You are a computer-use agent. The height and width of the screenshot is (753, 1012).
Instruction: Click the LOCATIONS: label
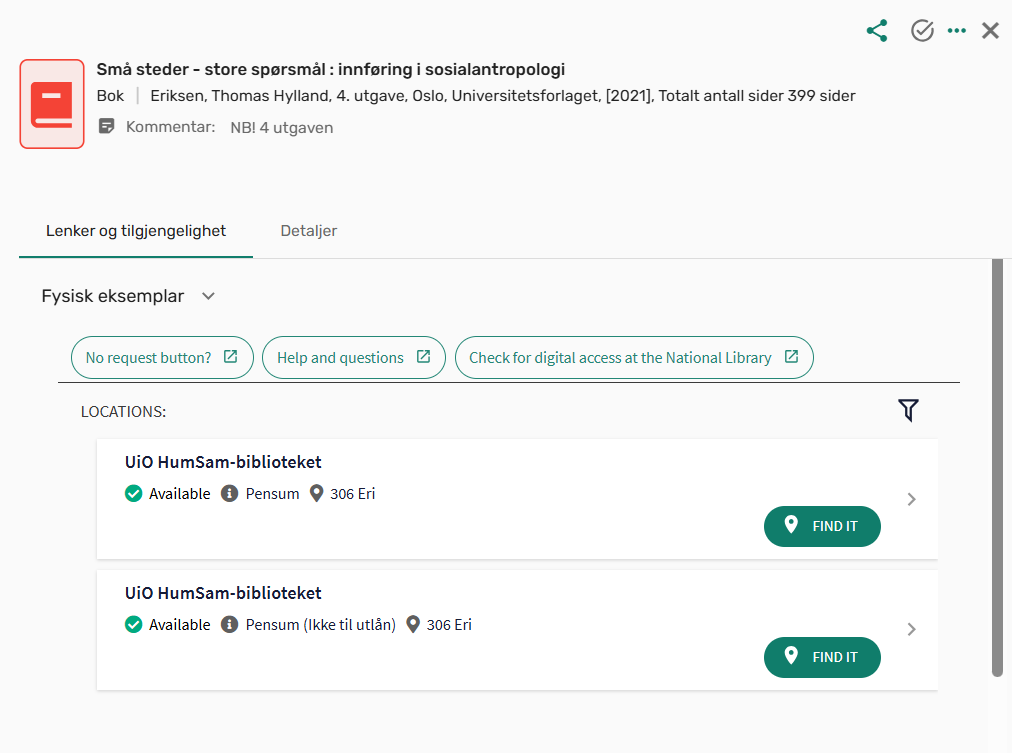[123, 412]
